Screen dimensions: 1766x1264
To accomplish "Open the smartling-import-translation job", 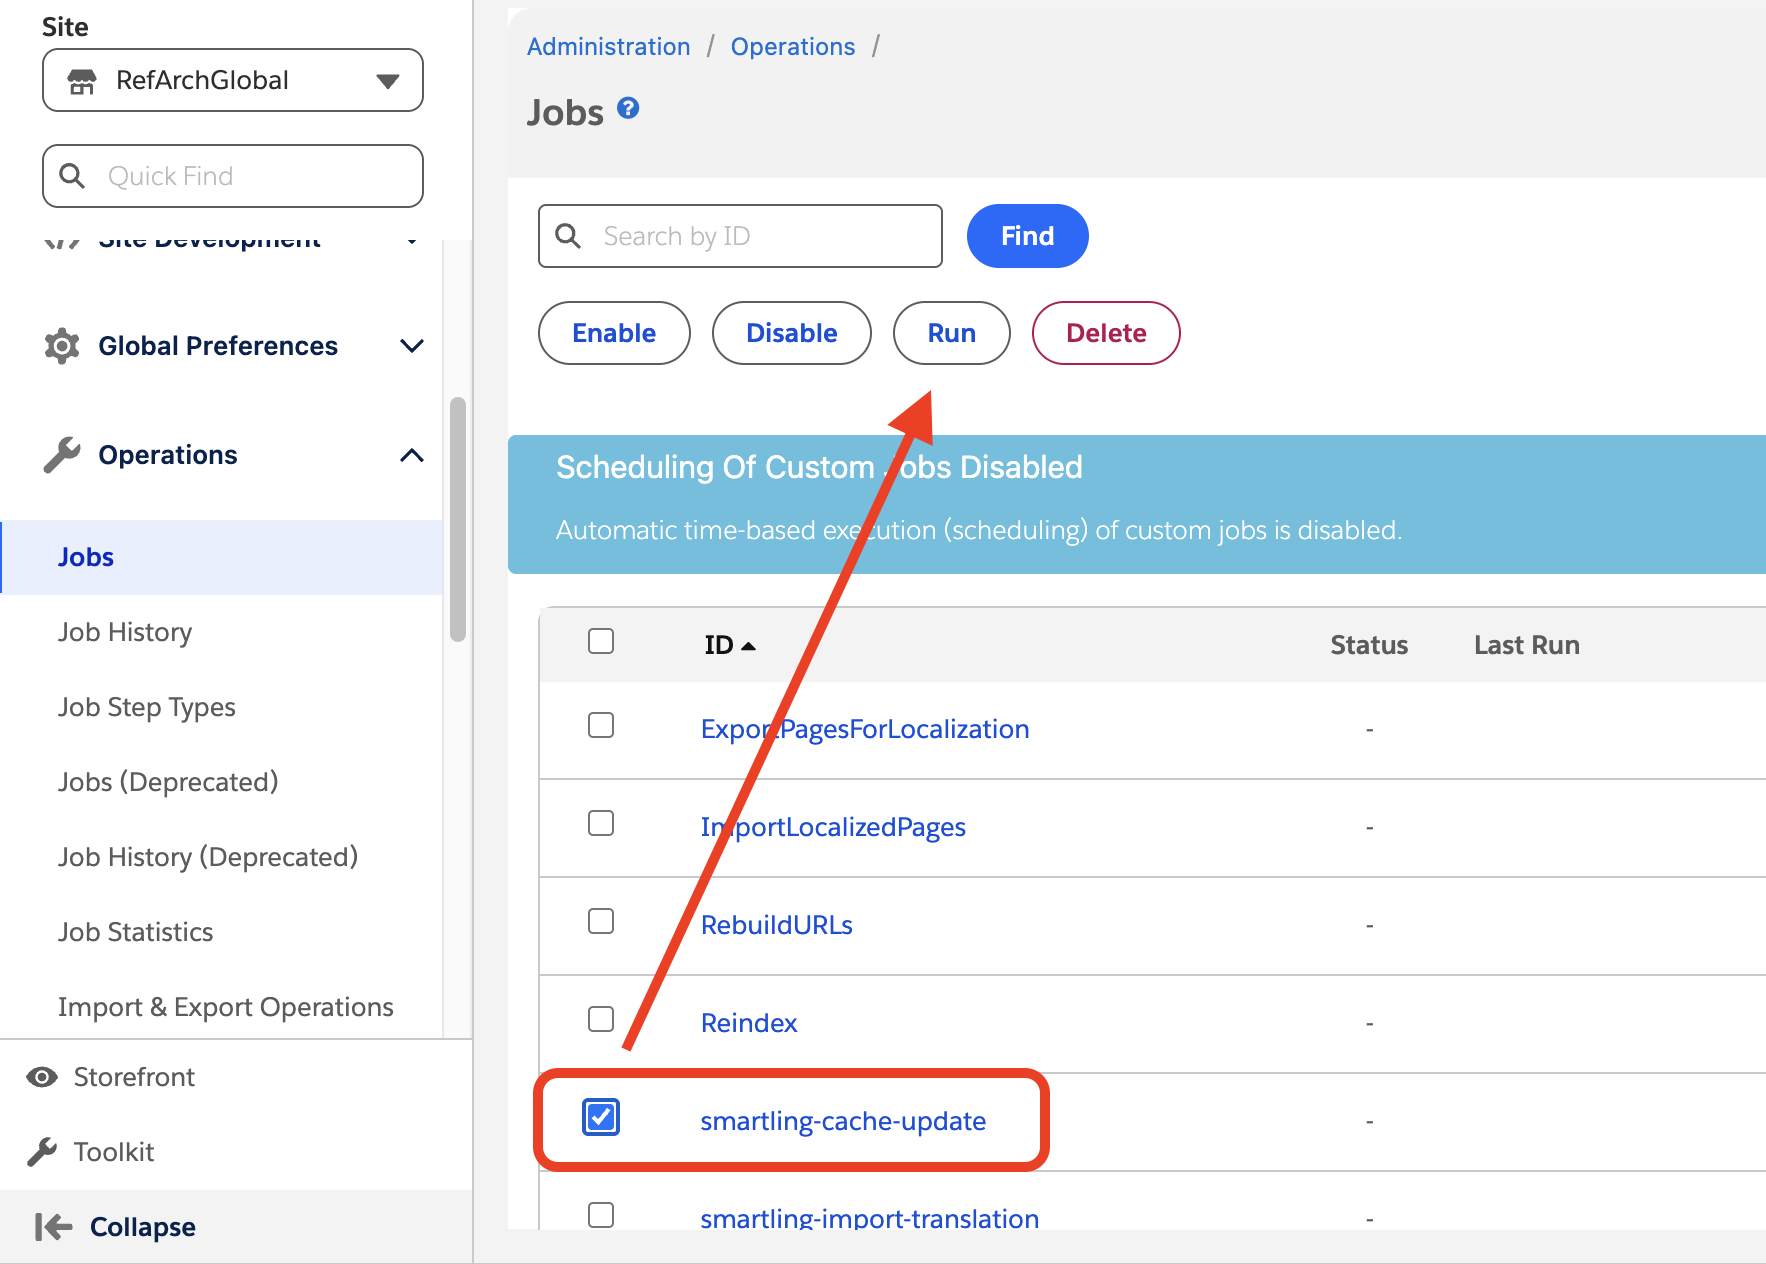I will pos(870,1218).
